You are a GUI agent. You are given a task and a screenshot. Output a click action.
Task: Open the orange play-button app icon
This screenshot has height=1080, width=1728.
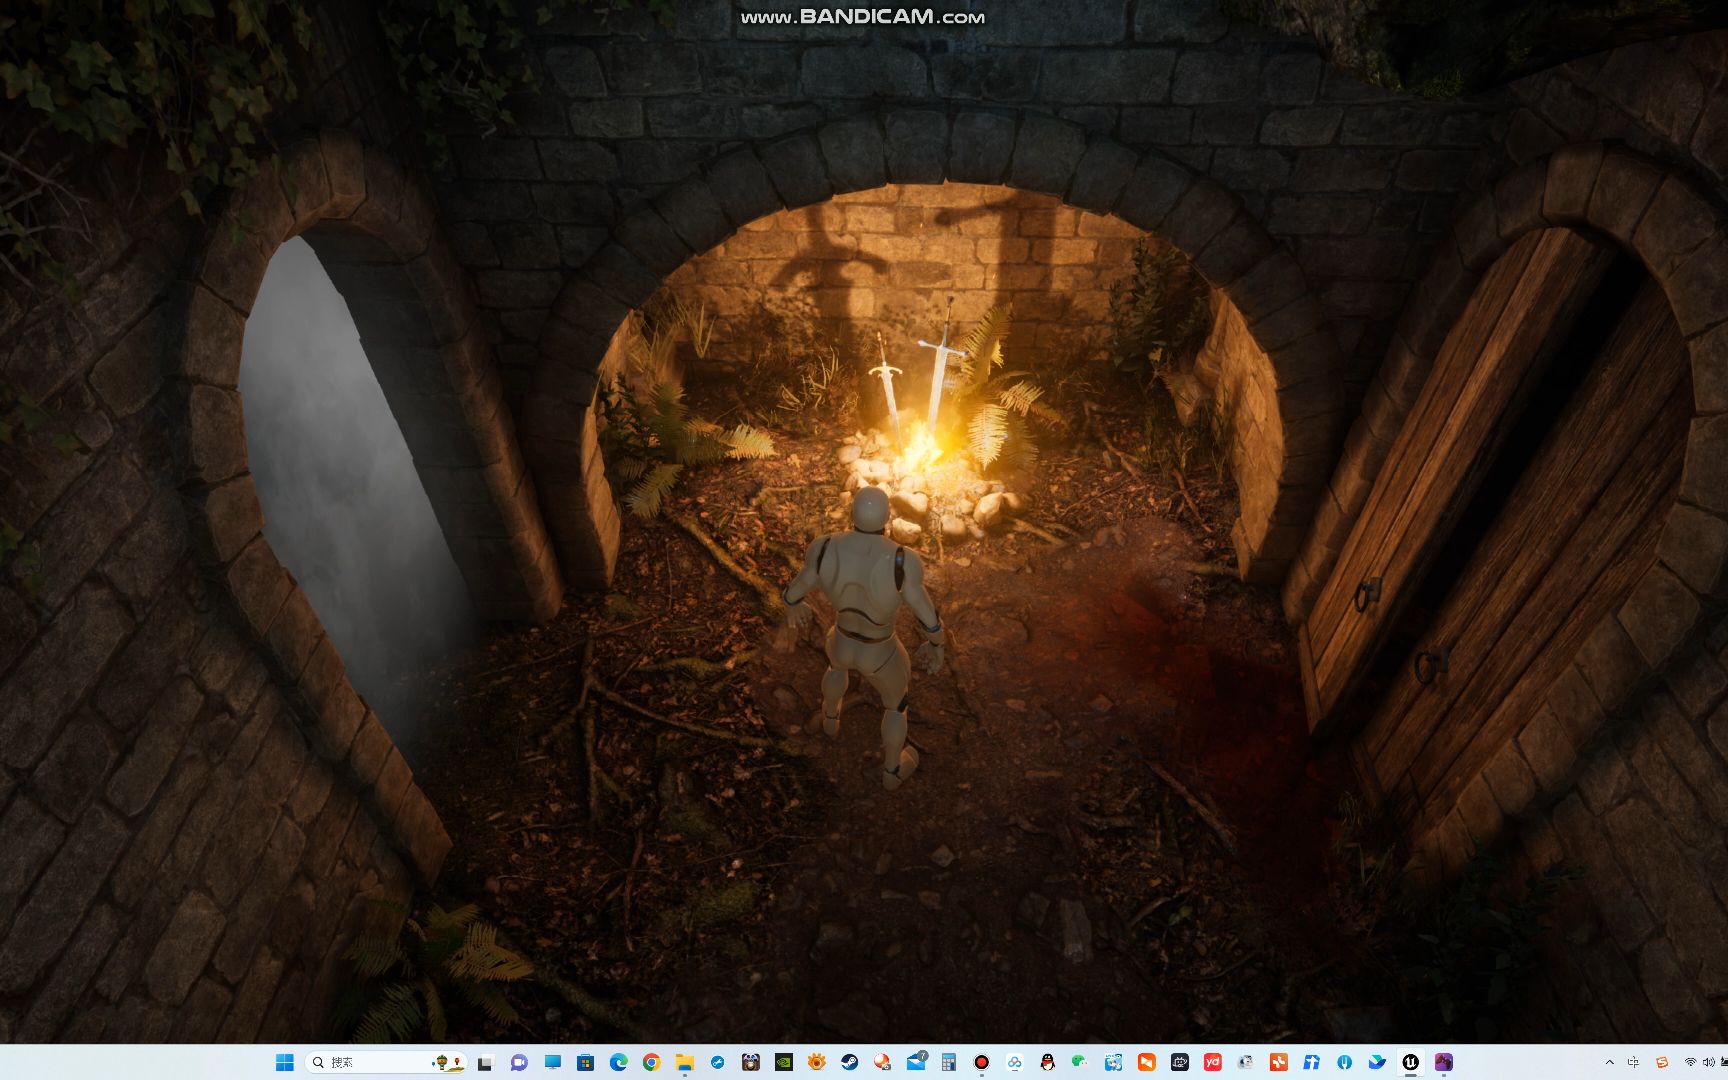[1146, 1062]
